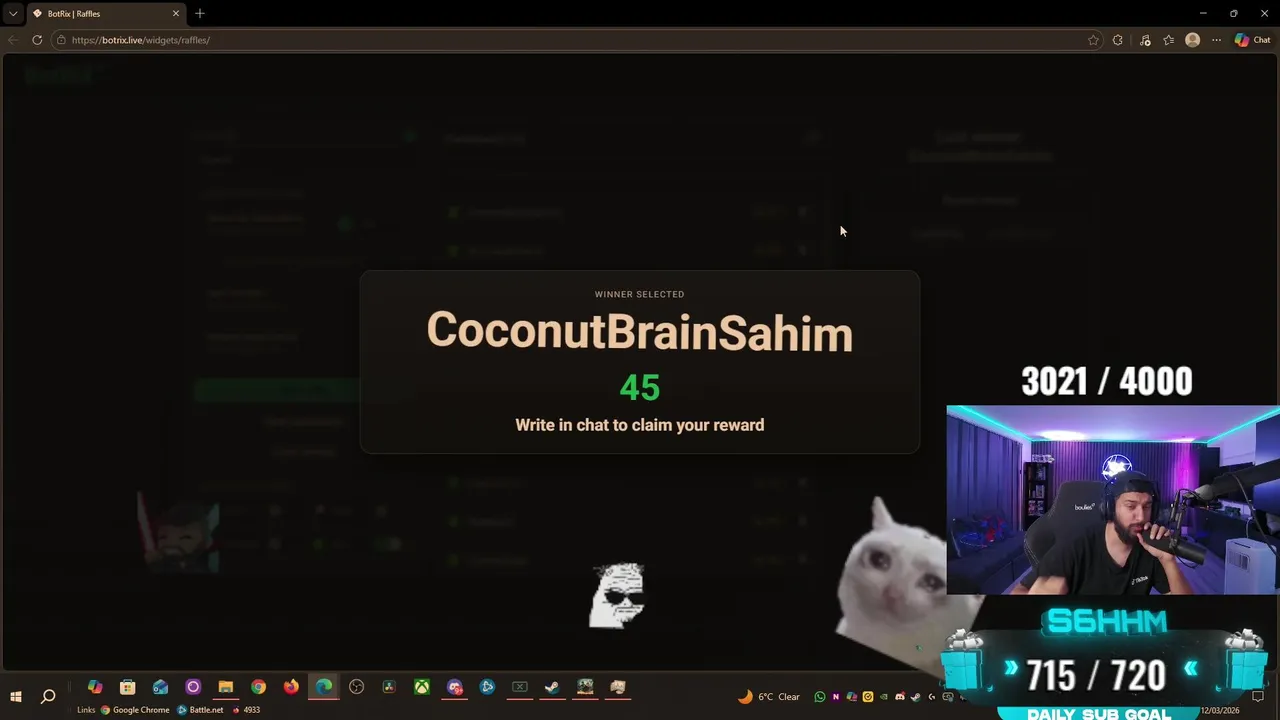Open Steam from the taskbar

pyautogui.click(x=552, y=687)
